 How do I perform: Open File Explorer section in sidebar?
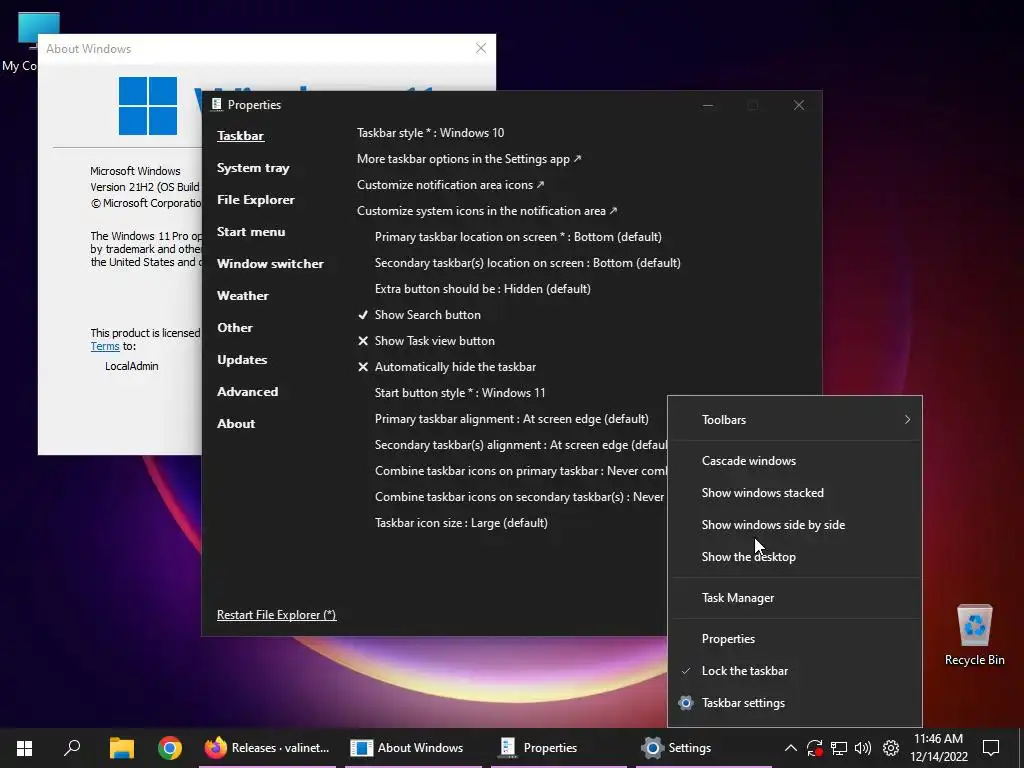tap(255, 200)
